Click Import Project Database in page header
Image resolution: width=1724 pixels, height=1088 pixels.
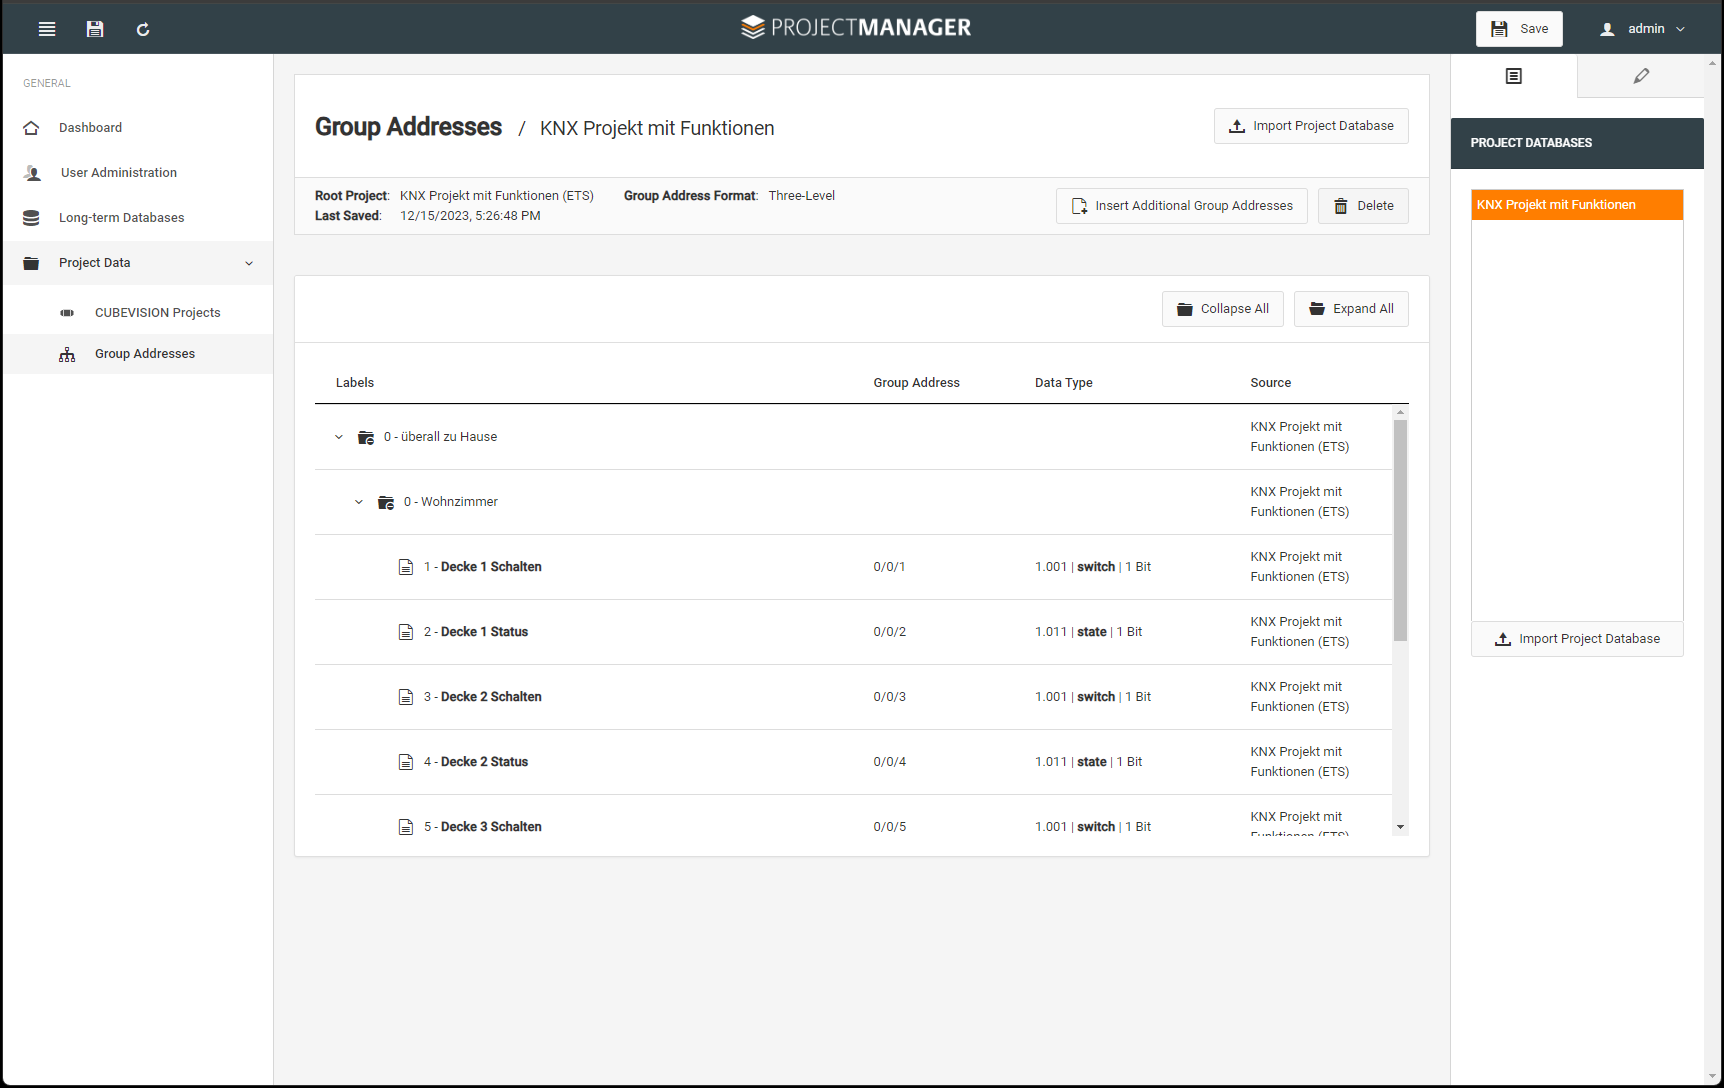[1311, 126]
